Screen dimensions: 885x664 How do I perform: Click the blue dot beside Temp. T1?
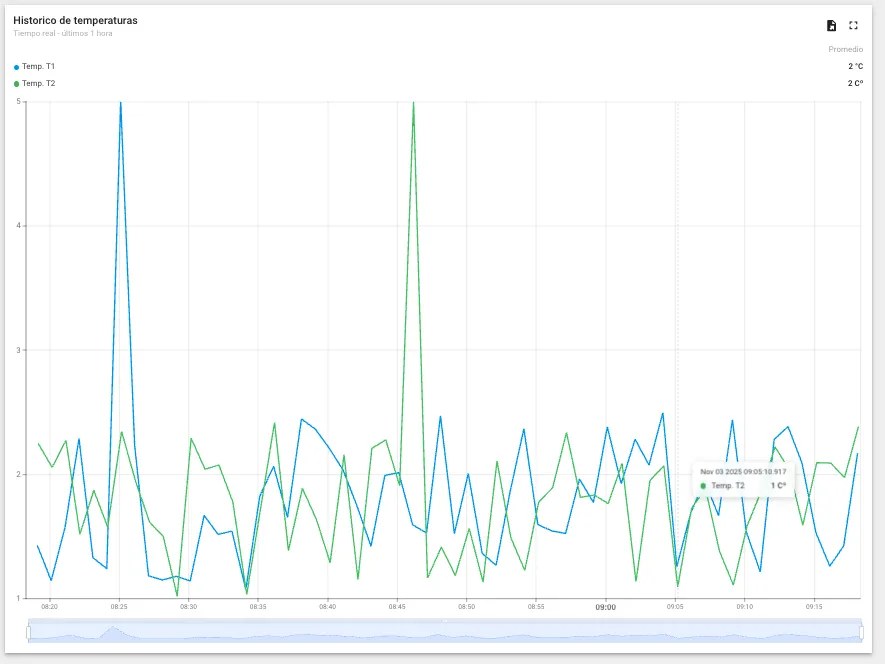(16, 67)
